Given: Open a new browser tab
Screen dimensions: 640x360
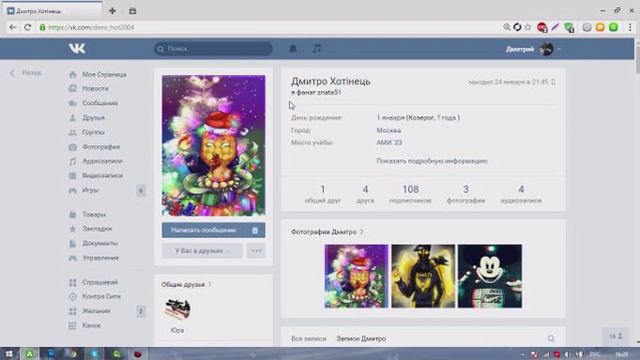Looking at the screenshot, I should (x=112, y=11).
